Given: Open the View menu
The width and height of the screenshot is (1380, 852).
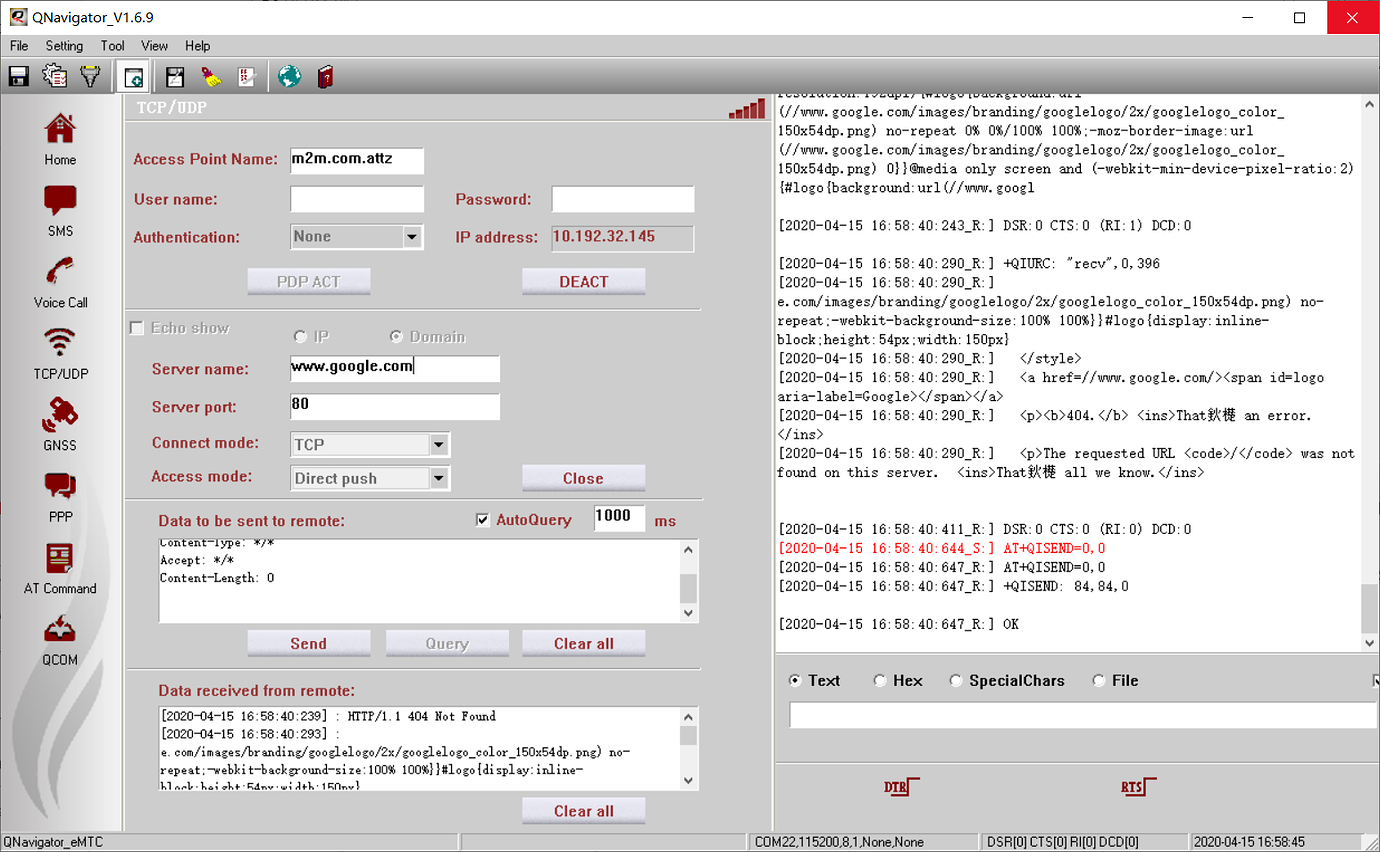Looking at the screenshot, I should pyautogui.click(x=154, y=46).
